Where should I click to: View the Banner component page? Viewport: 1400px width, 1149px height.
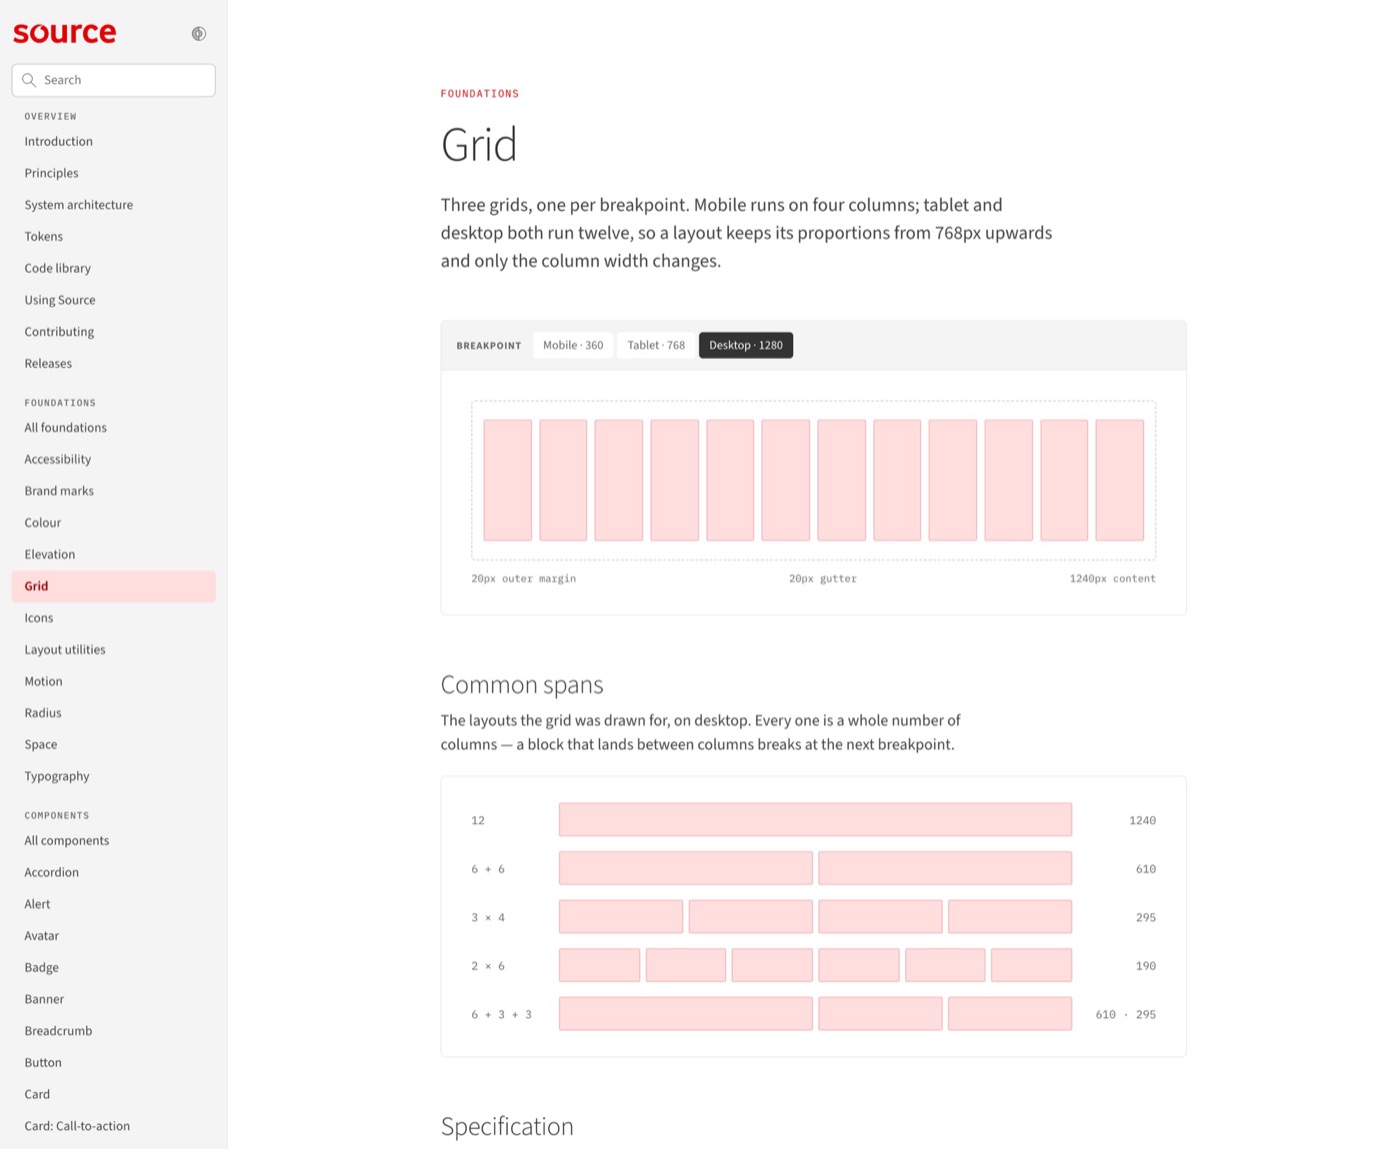pos(114,999)
